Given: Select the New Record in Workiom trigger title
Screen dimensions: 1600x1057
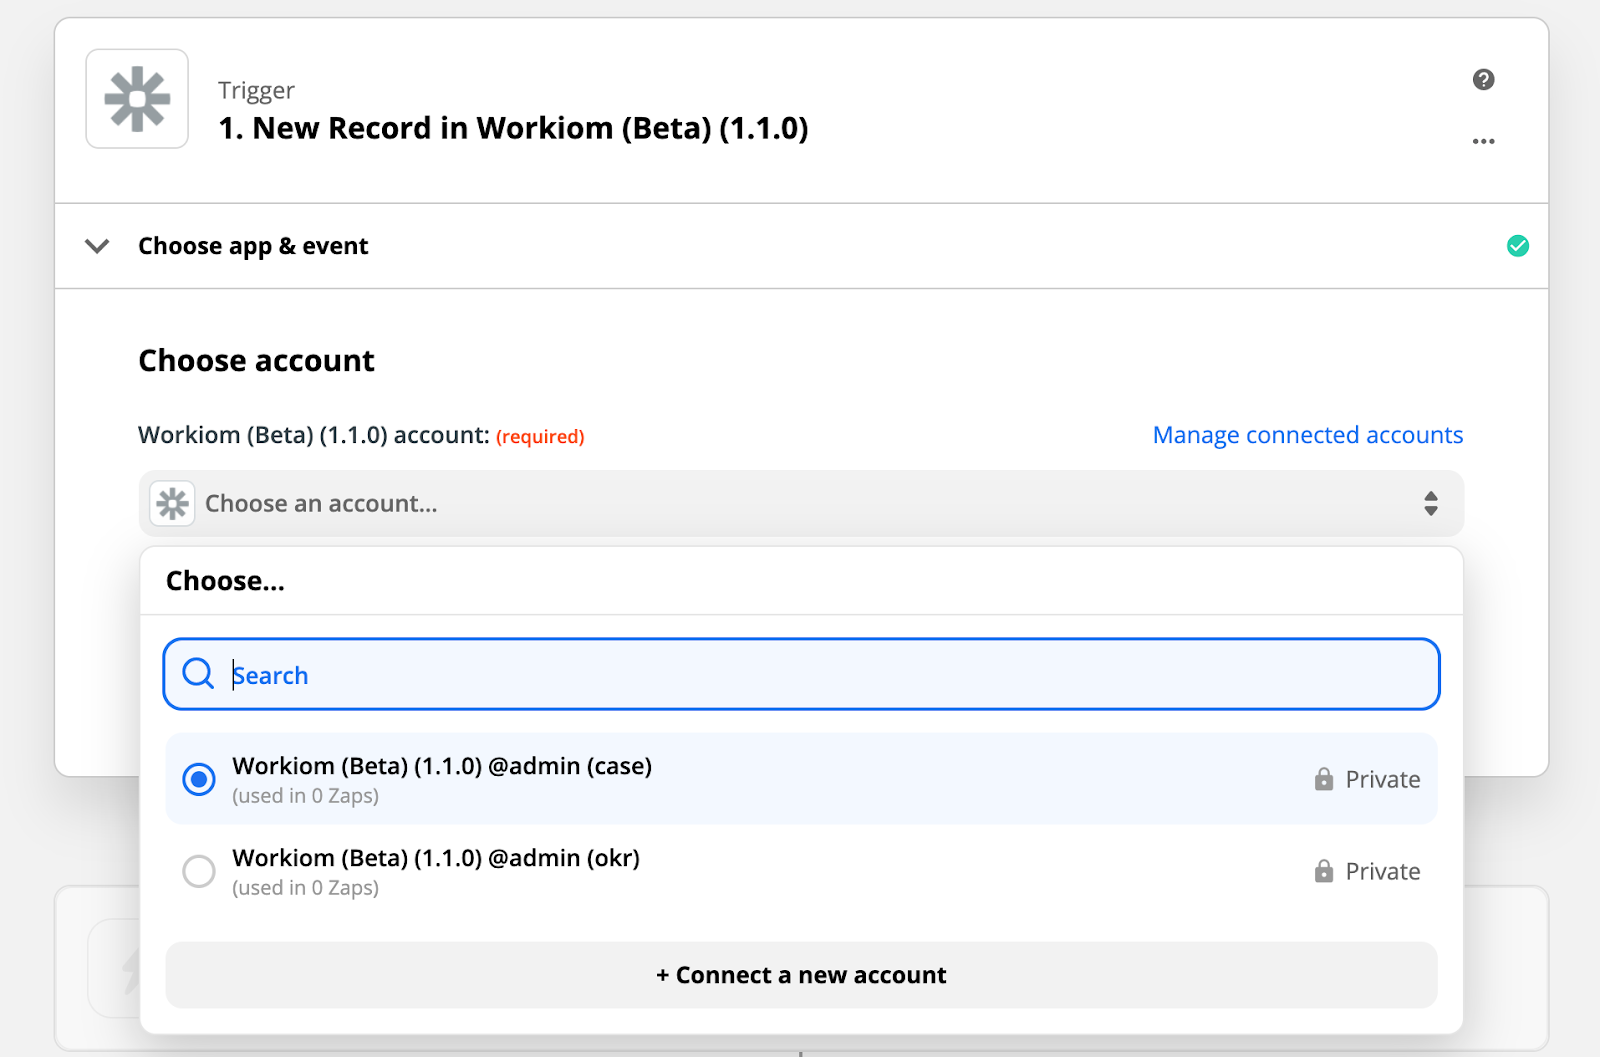Looking at the screenshot, I should click(514, 128).
